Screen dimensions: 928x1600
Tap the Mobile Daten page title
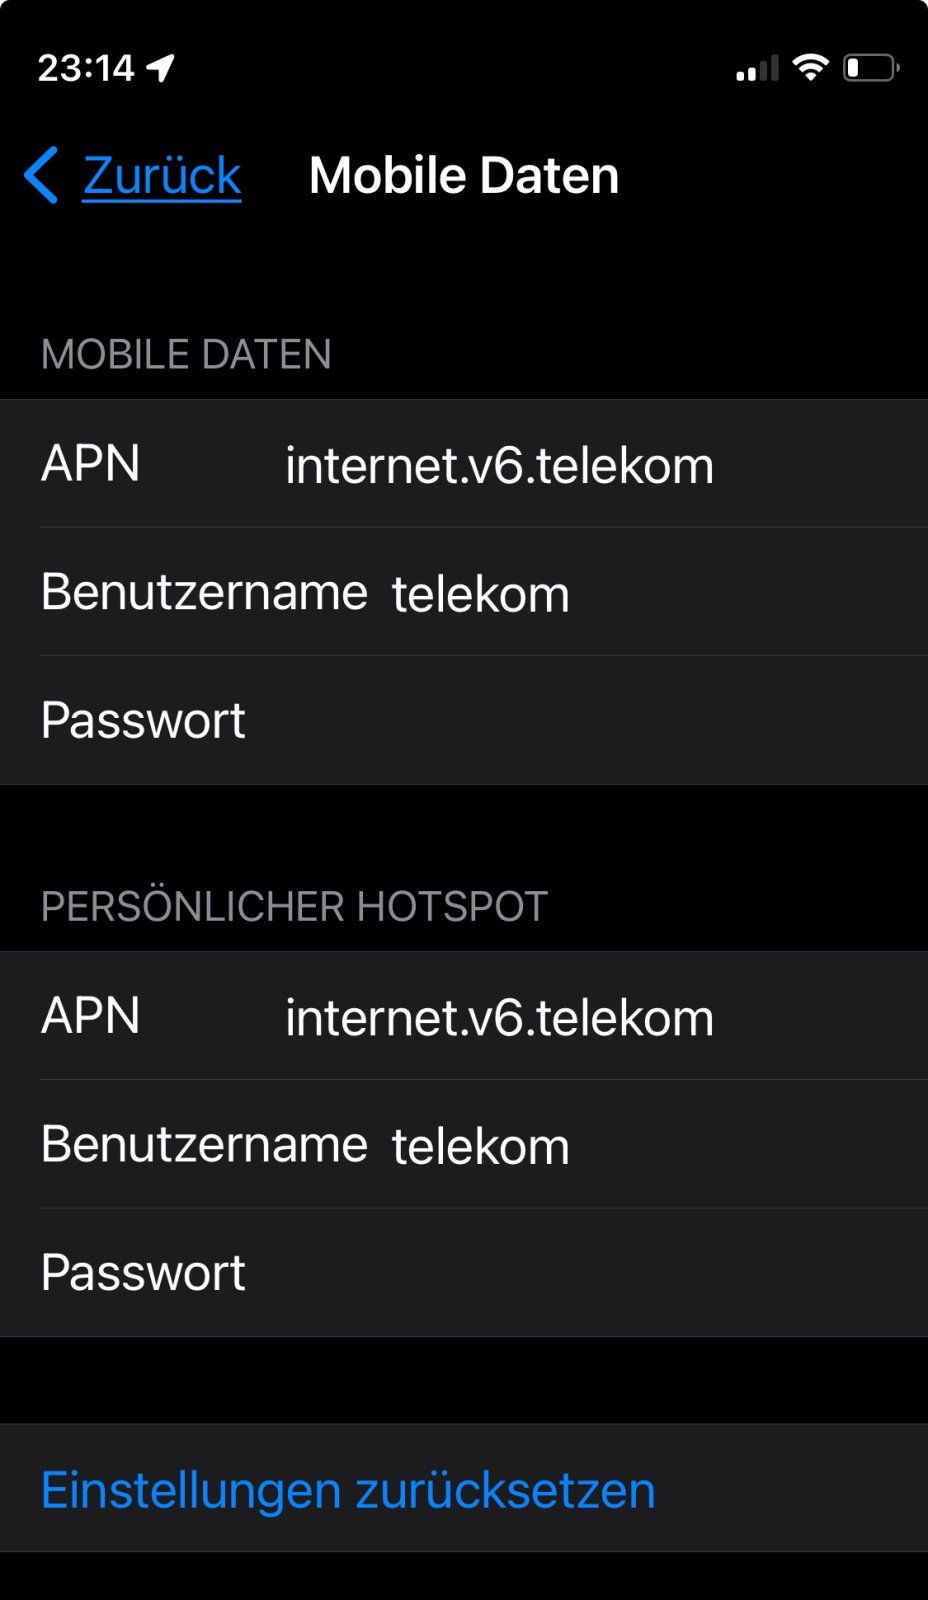pos(464,176)
